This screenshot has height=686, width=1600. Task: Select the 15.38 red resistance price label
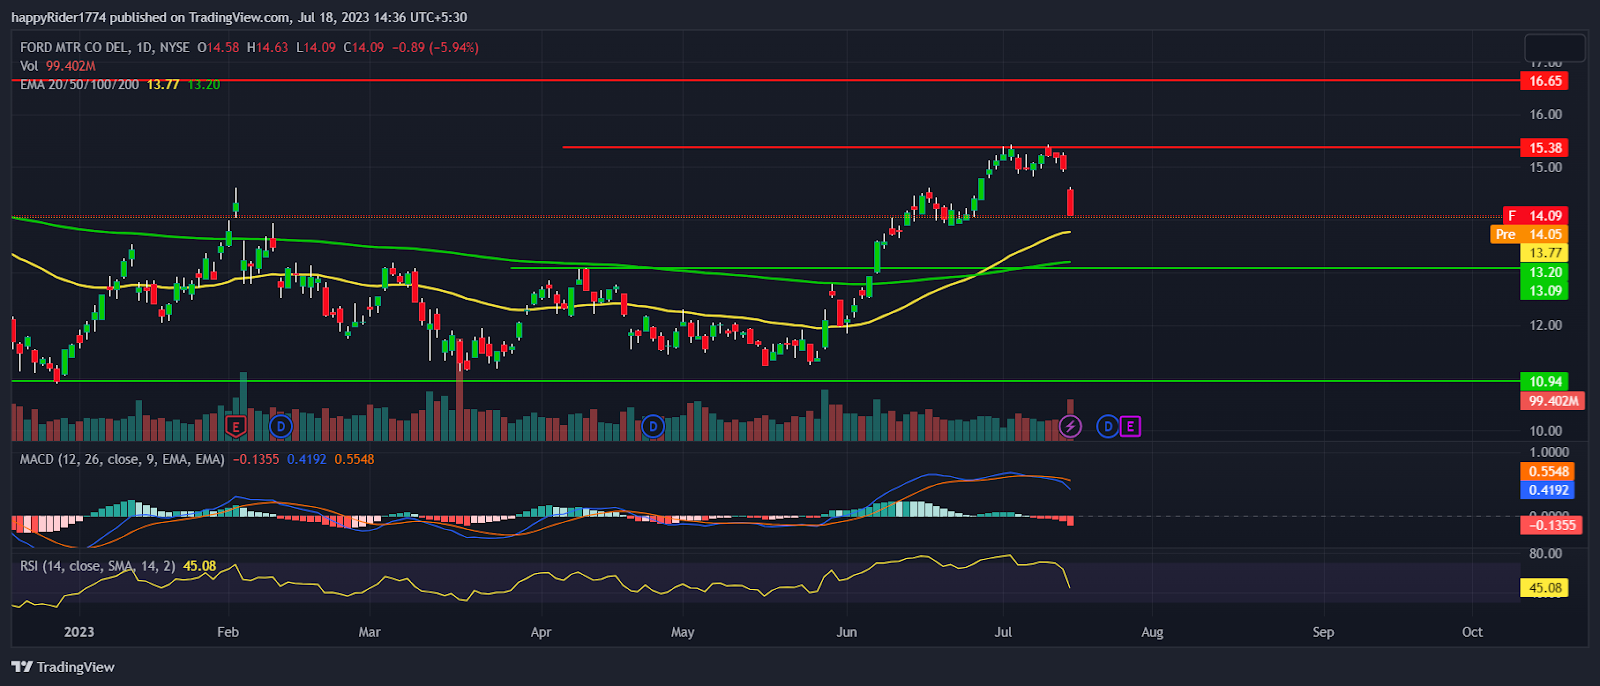point(1544,148)
